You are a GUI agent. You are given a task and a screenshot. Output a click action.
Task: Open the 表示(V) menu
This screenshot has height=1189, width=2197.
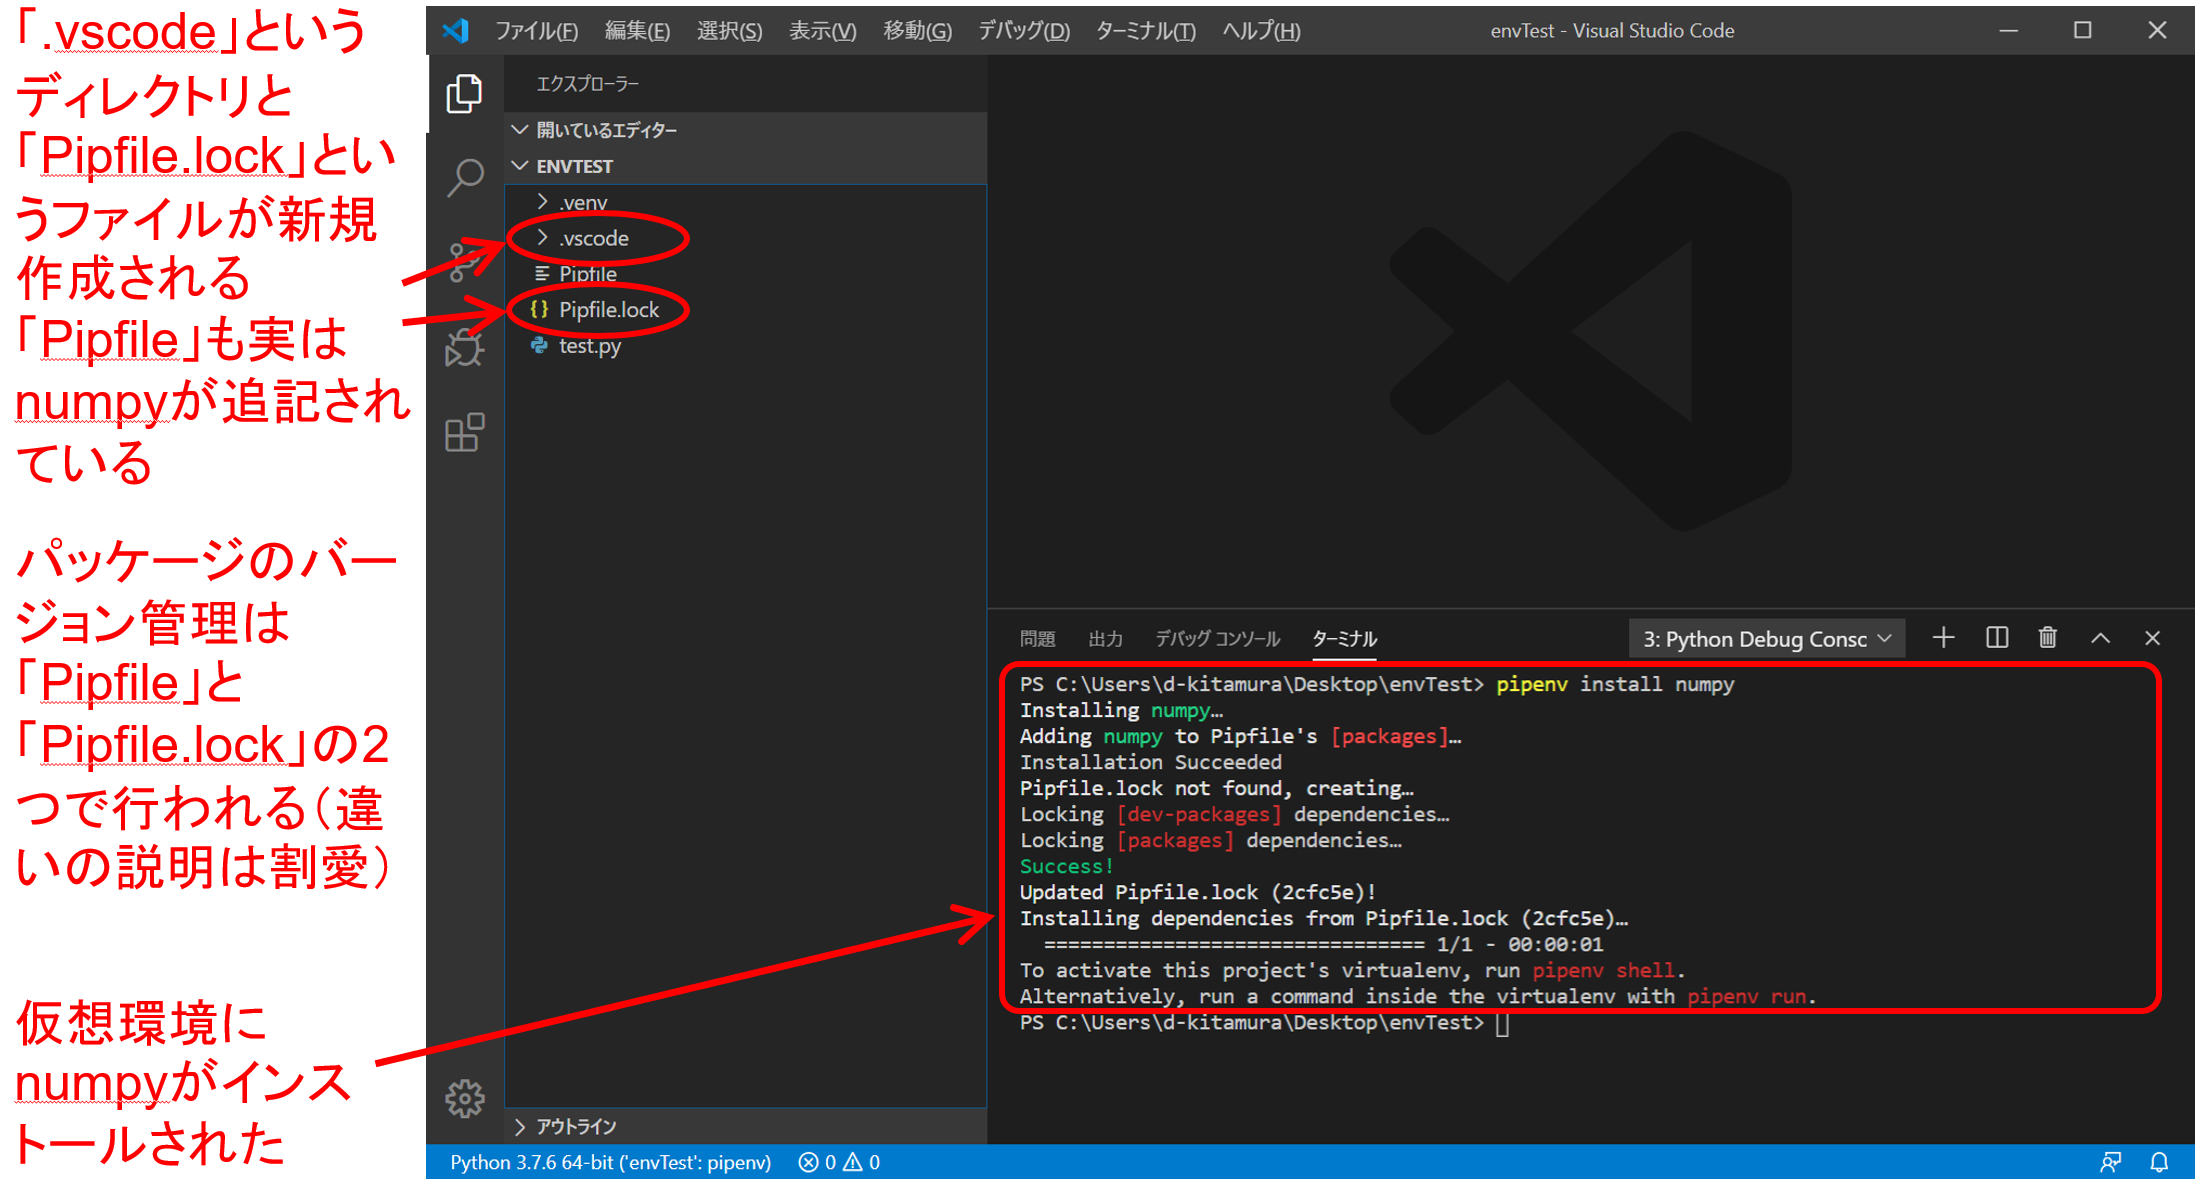822,31
